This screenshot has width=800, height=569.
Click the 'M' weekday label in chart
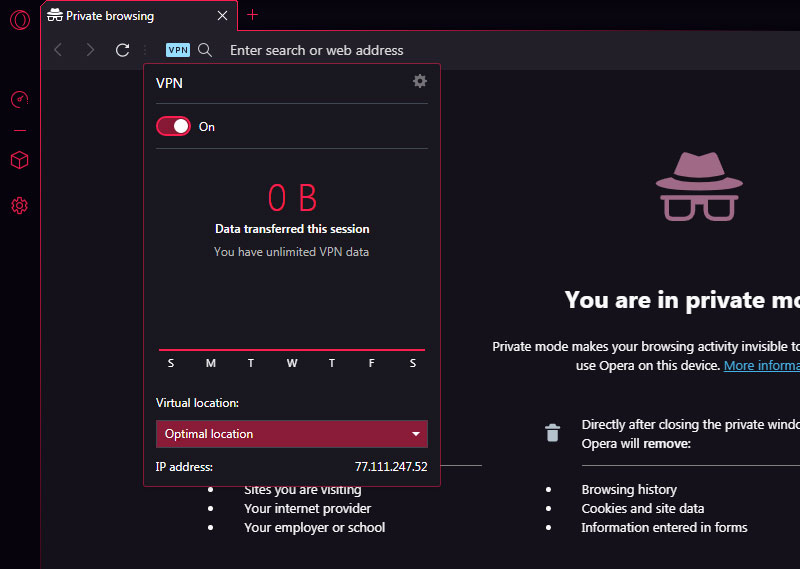click(x=211, y=363)
